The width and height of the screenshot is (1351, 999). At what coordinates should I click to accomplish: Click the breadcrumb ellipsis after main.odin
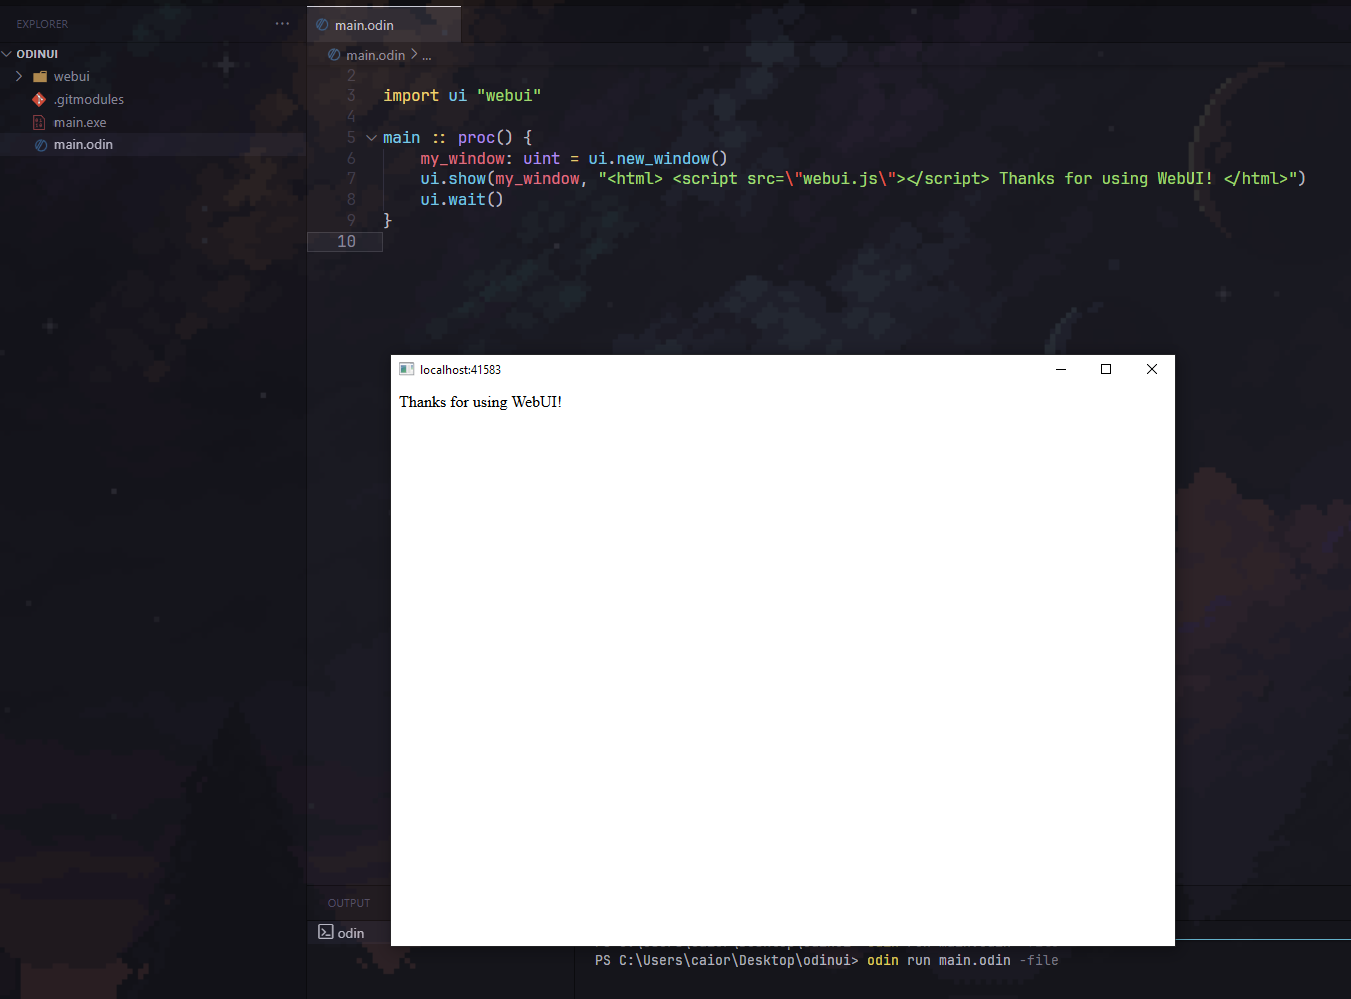tap(427, 55)
